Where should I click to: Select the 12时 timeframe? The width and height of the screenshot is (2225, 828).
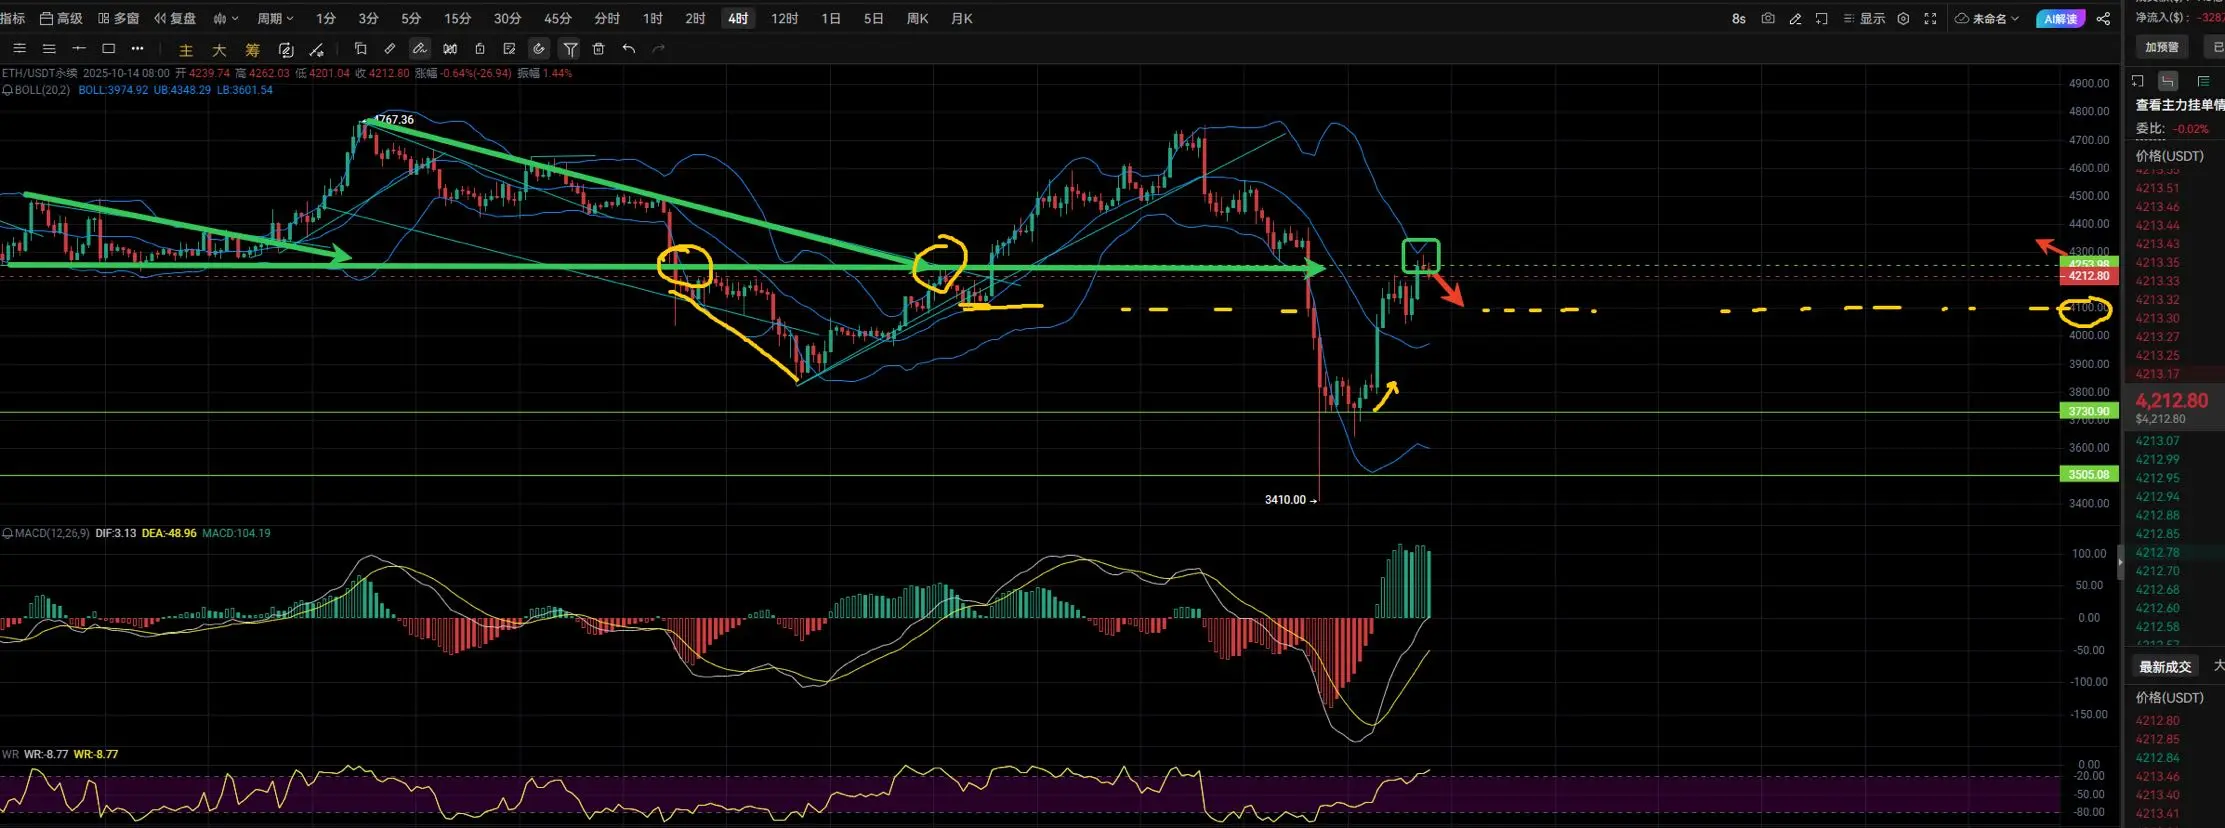point(784,18)
